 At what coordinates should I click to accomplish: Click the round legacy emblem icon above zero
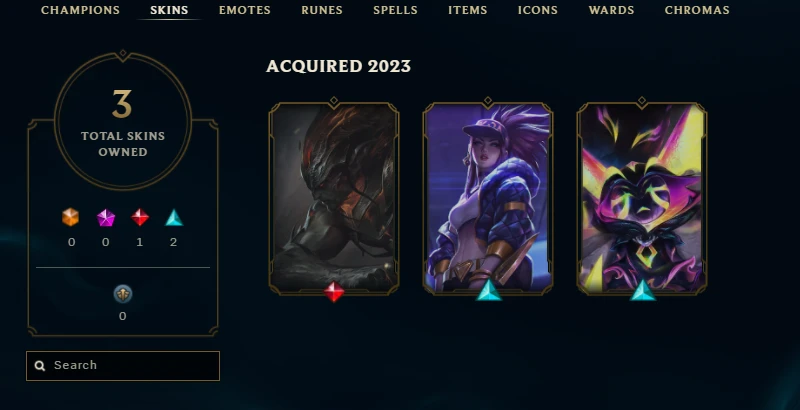122,294
